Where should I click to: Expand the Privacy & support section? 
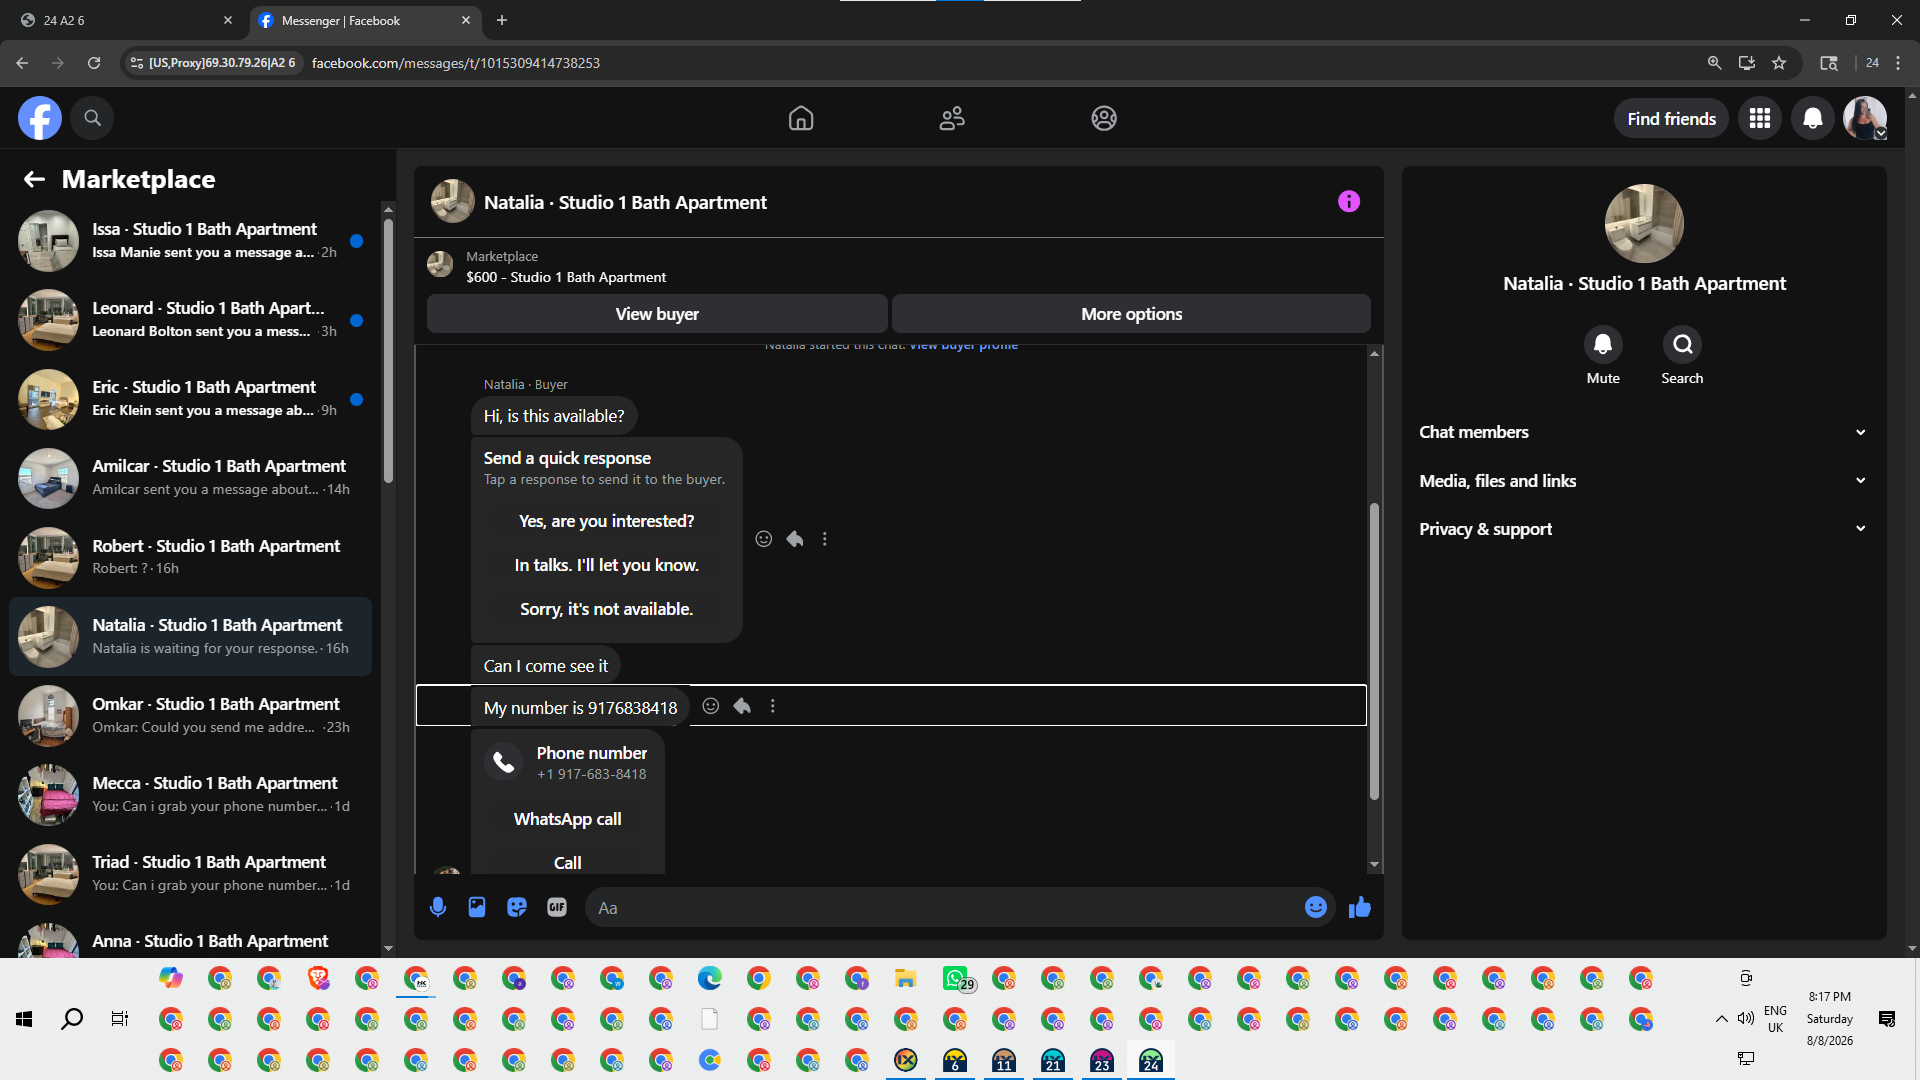[1644, 529]
